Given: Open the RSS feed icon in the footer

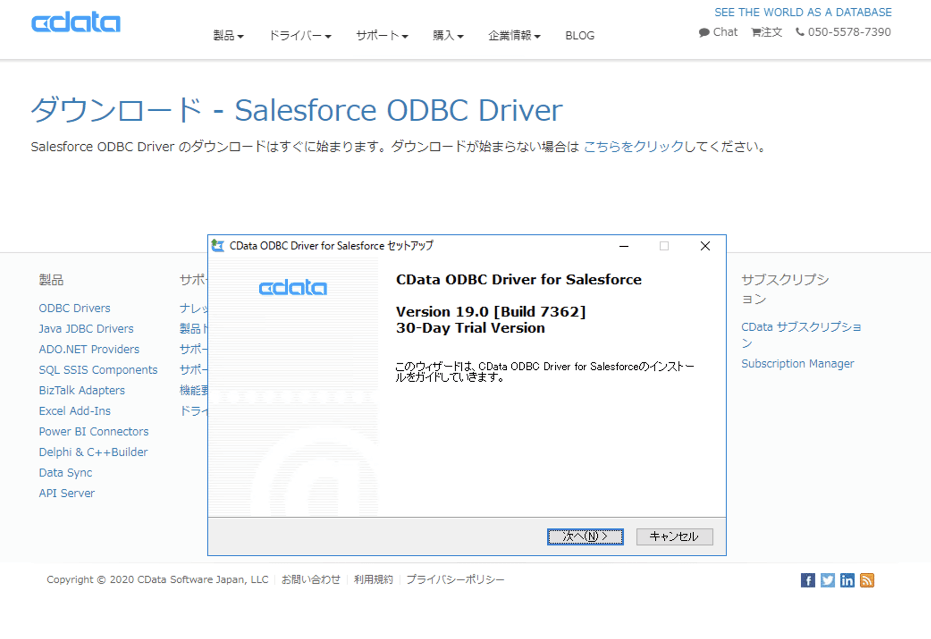Looking at the screenshot, I should click(867, 580).
